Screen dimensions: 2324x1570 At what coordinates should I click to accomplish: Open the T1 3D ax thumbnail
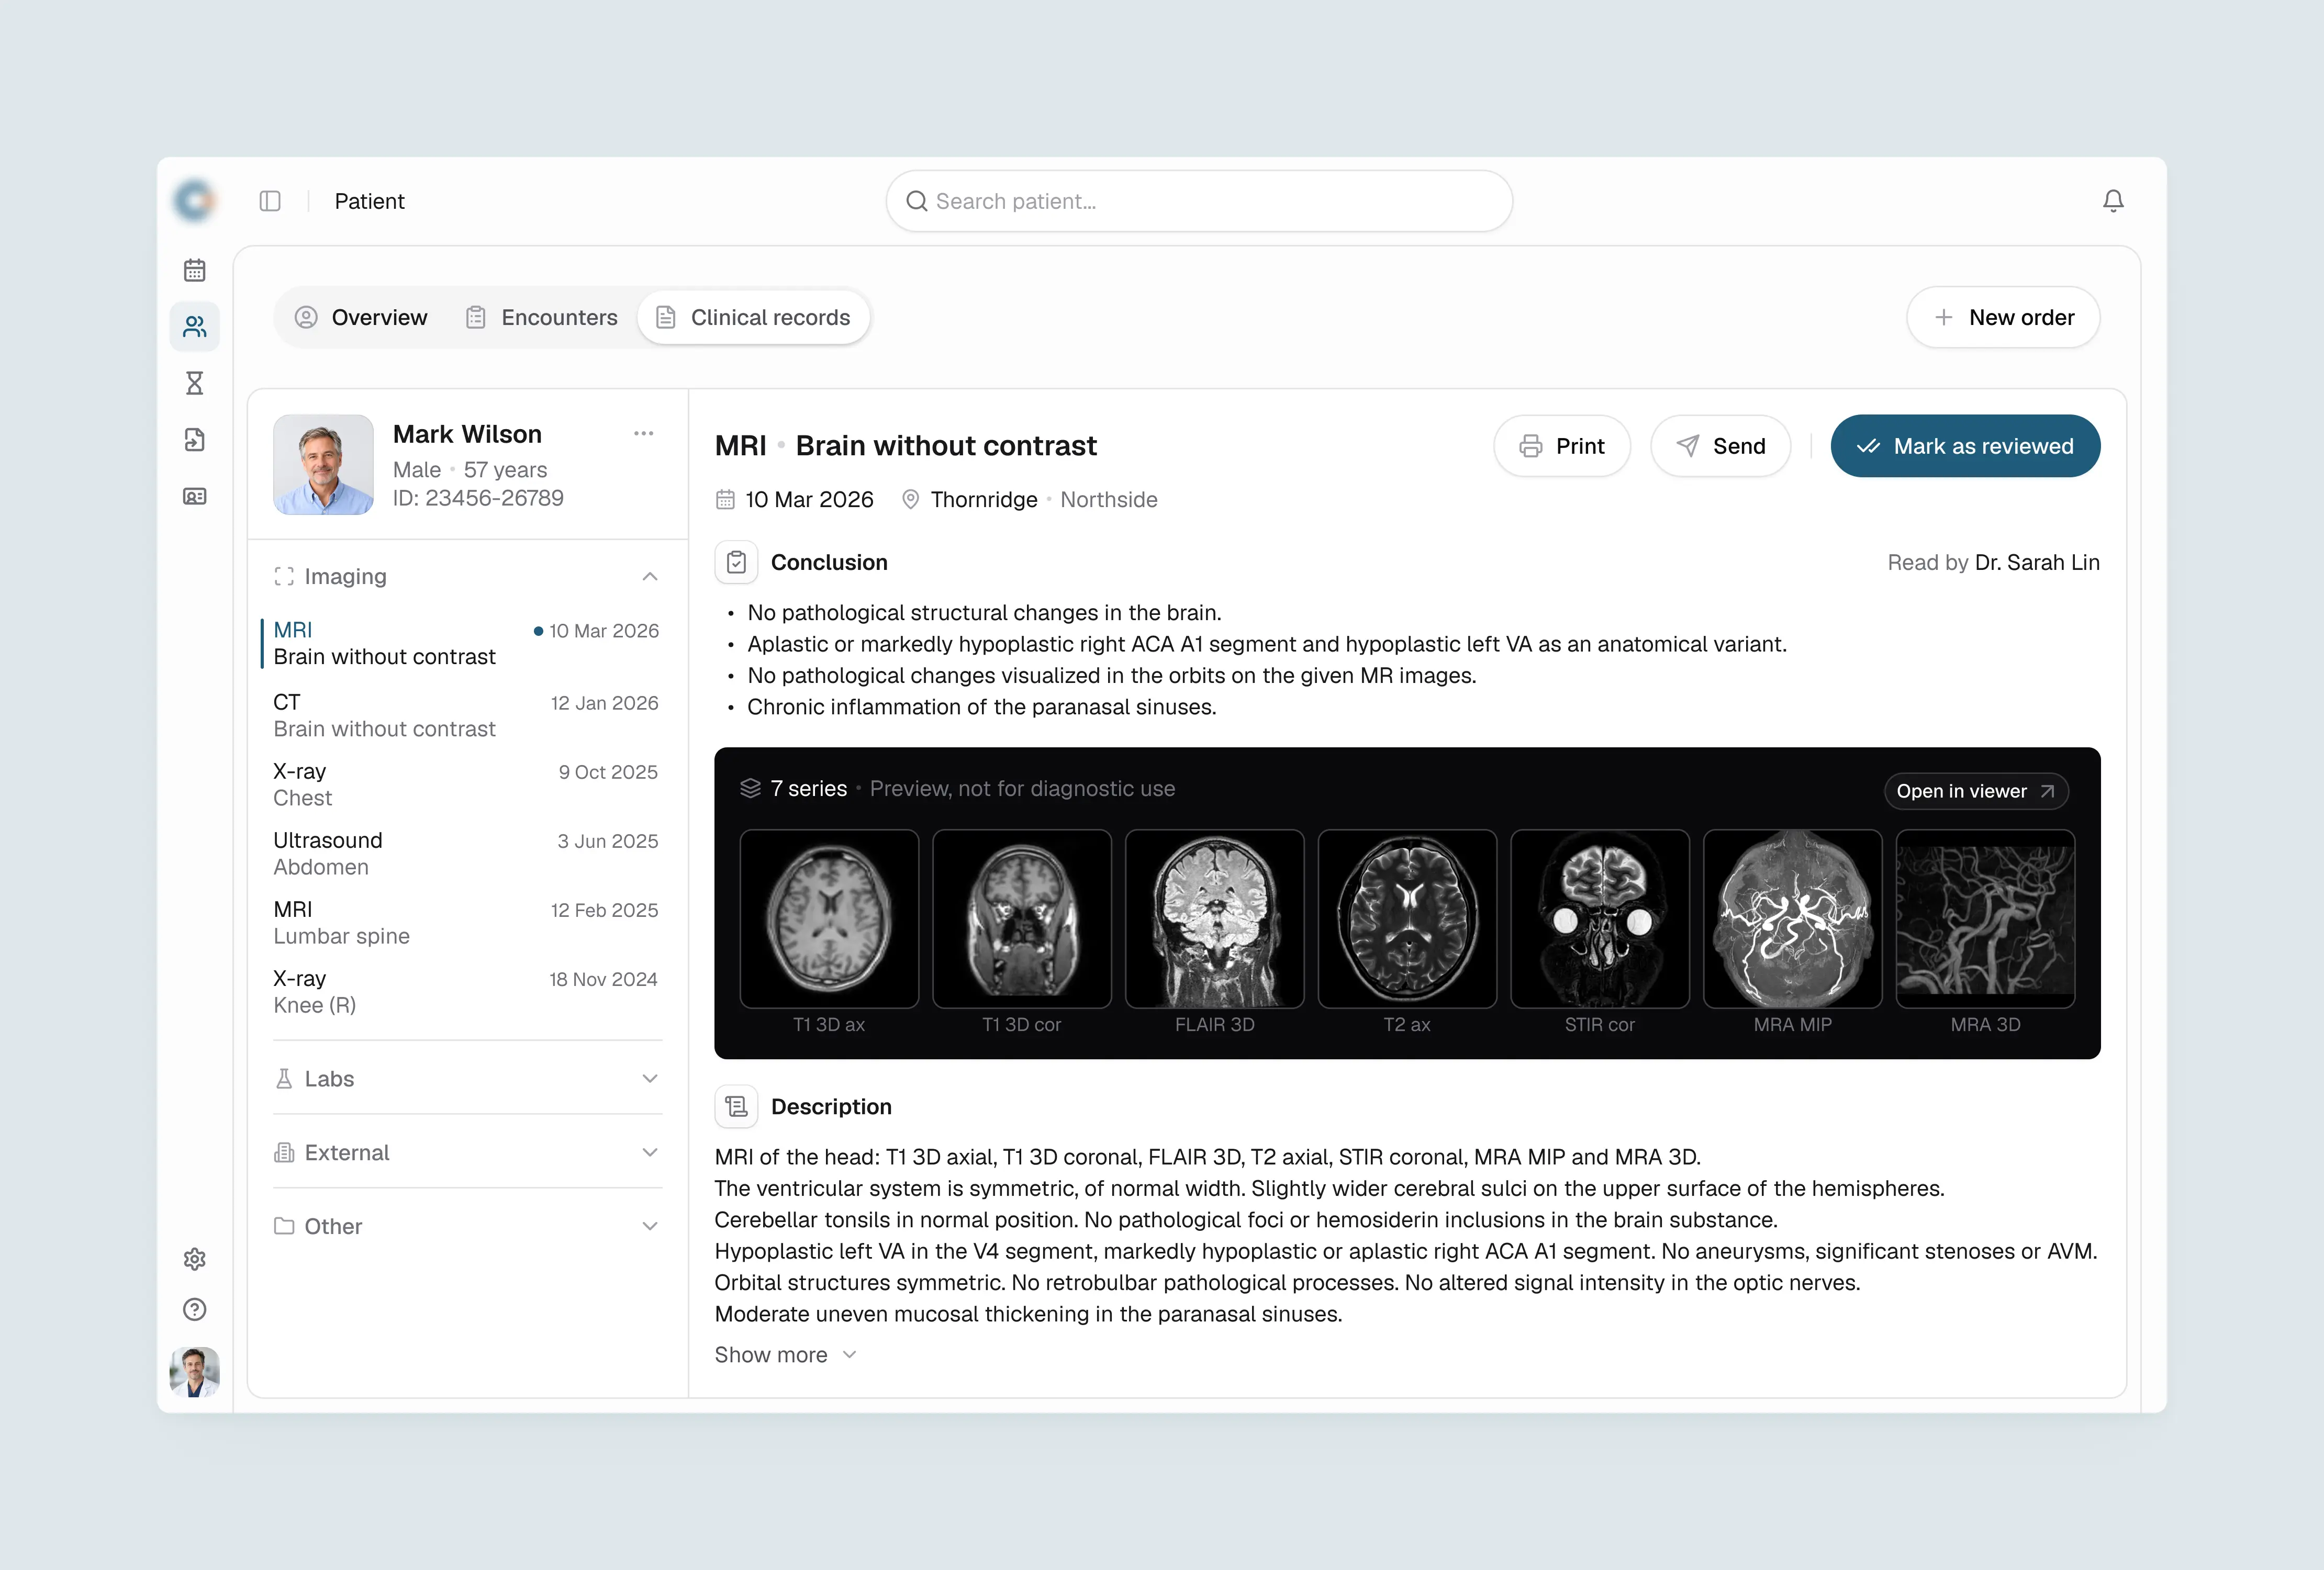click(829, 919)
